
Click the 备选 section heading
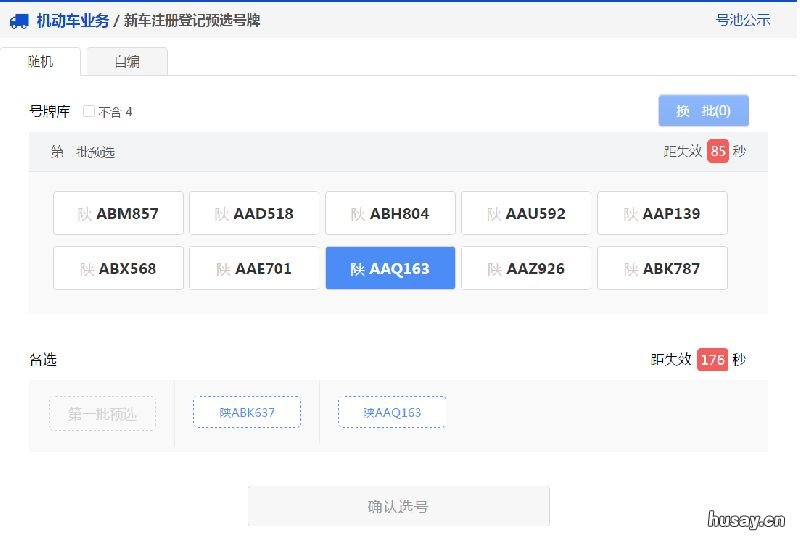tap(43, 360)
